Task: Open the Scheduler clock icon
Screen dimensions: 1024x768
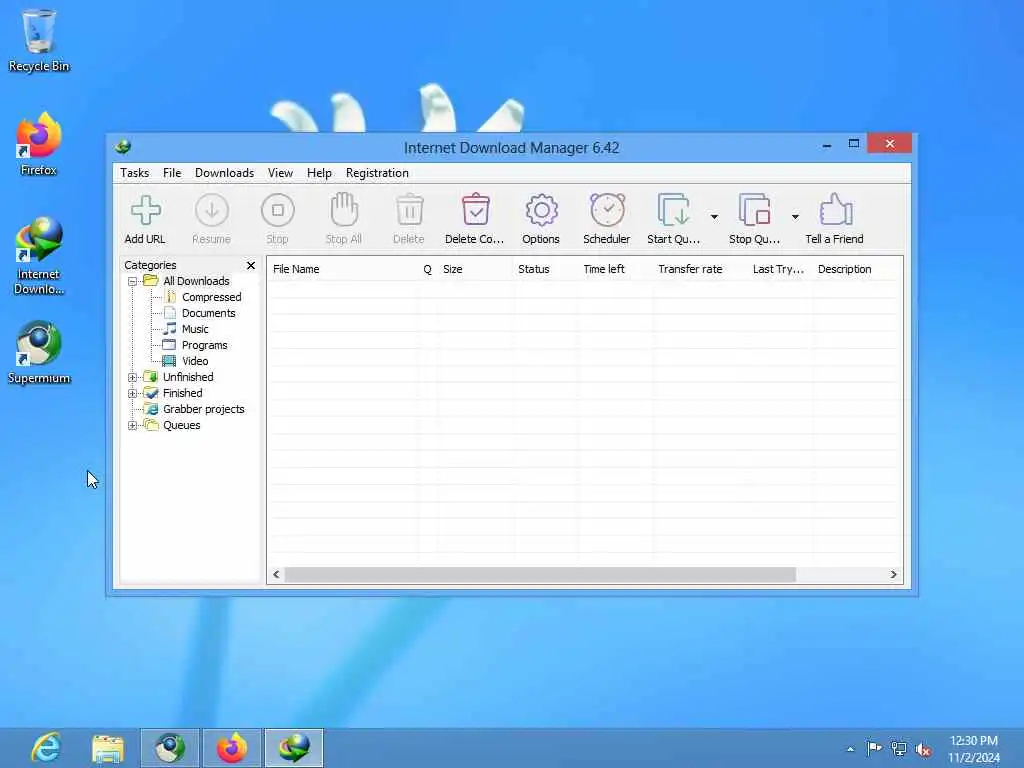Action: pos(607,210)
